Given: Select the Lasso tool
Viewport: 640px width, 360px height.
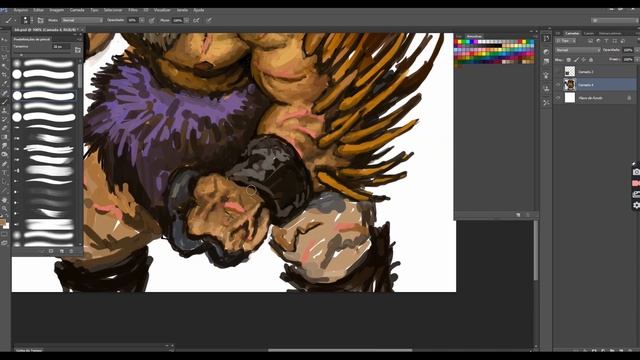Looking at the screenshot, I should click(4, 57).
